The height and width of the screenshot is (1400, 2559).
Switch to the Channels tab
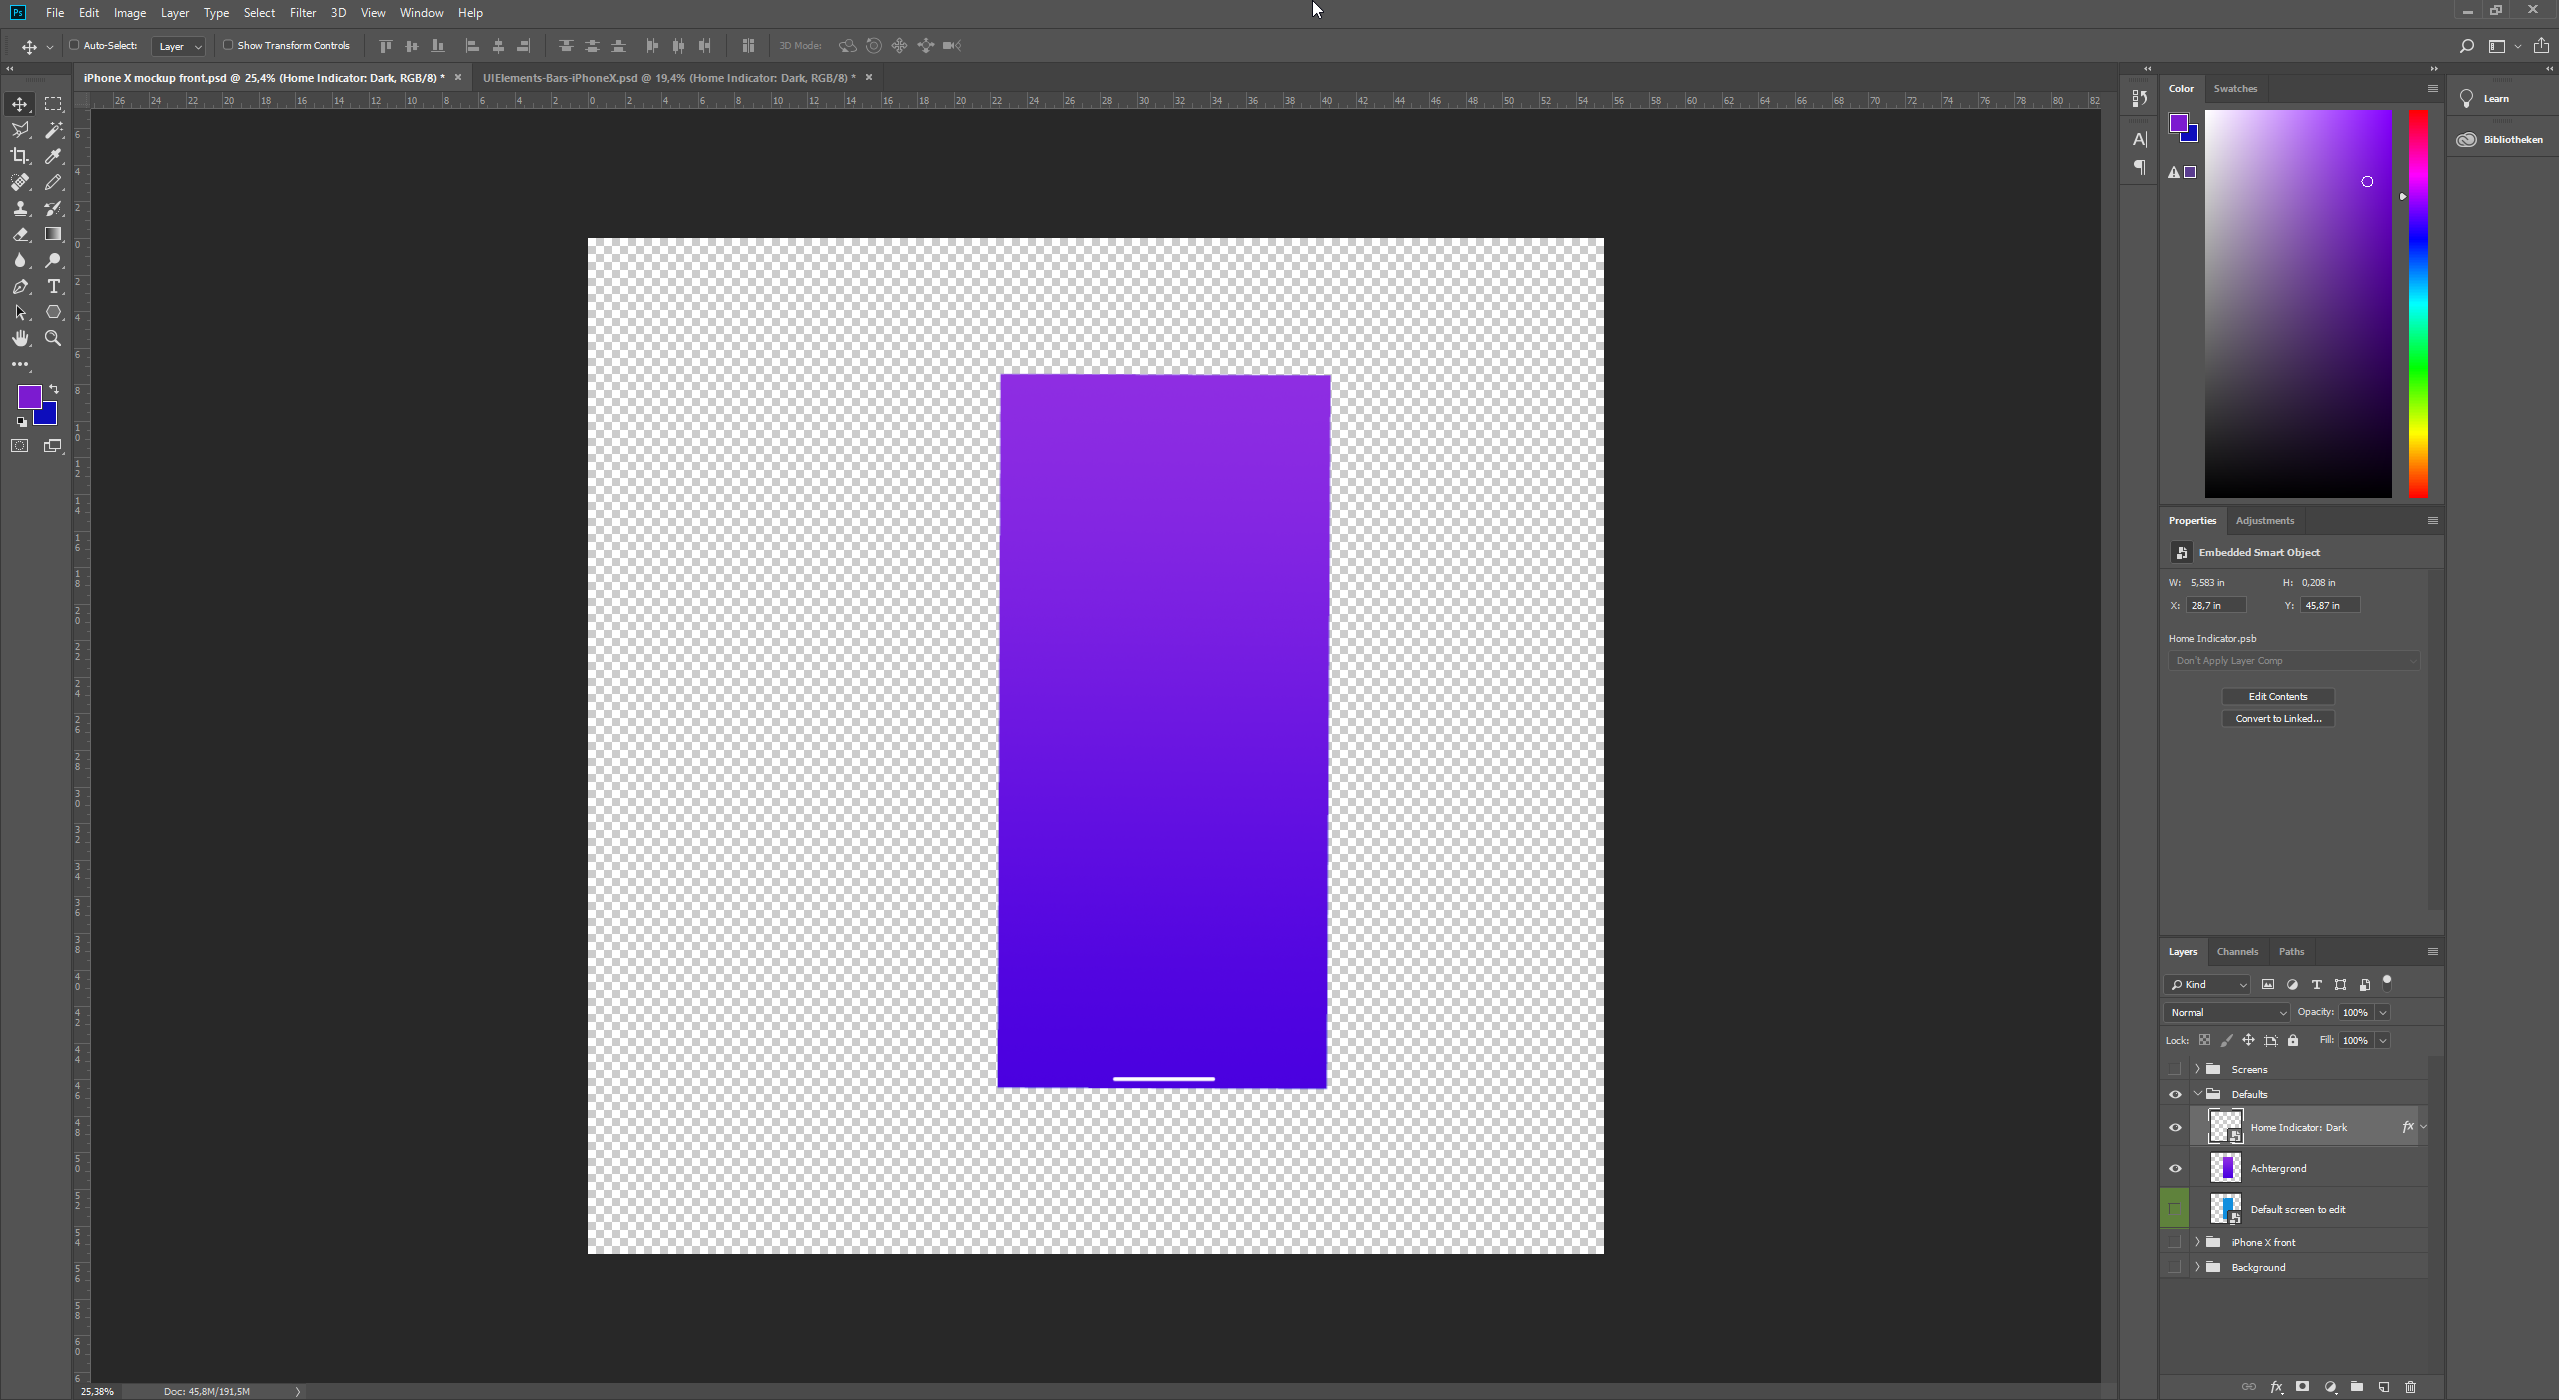2237,951
